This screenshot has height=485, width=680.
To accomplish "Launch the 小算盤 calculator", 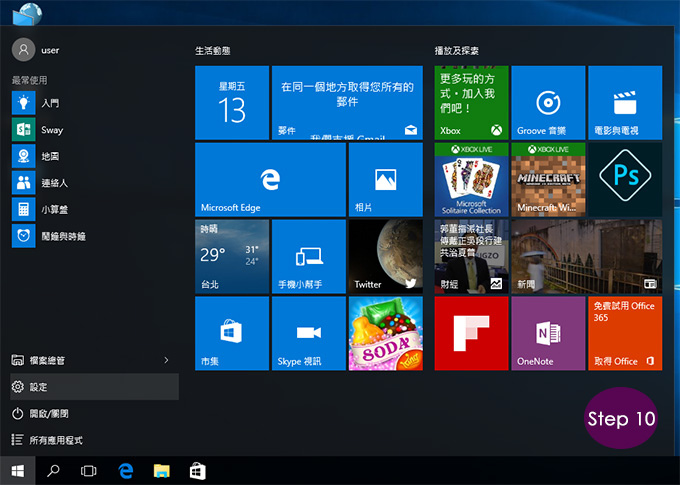I will click(95, 210).
